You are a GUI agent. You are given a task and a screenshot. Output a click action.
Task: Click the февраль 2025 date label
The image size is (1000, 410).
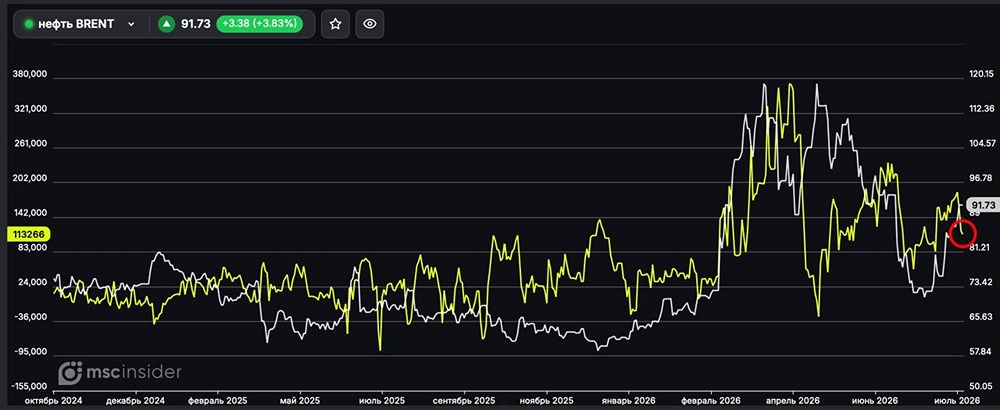[x=218, y=401]
